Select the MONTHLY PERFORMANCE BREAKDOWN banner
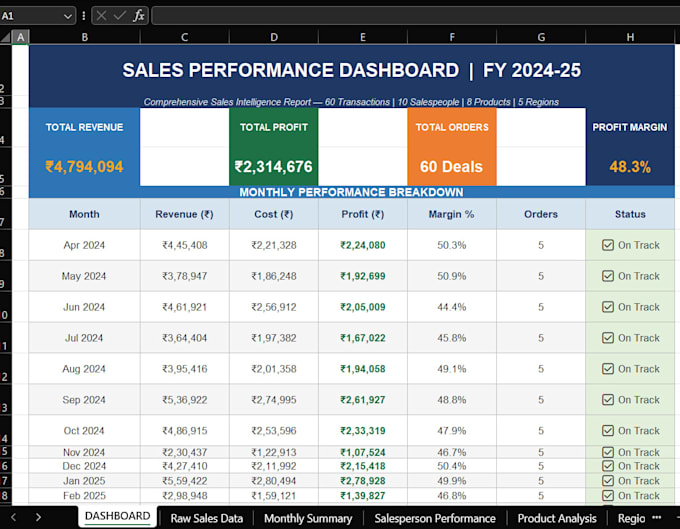The image size is (680, 529). 352,192
